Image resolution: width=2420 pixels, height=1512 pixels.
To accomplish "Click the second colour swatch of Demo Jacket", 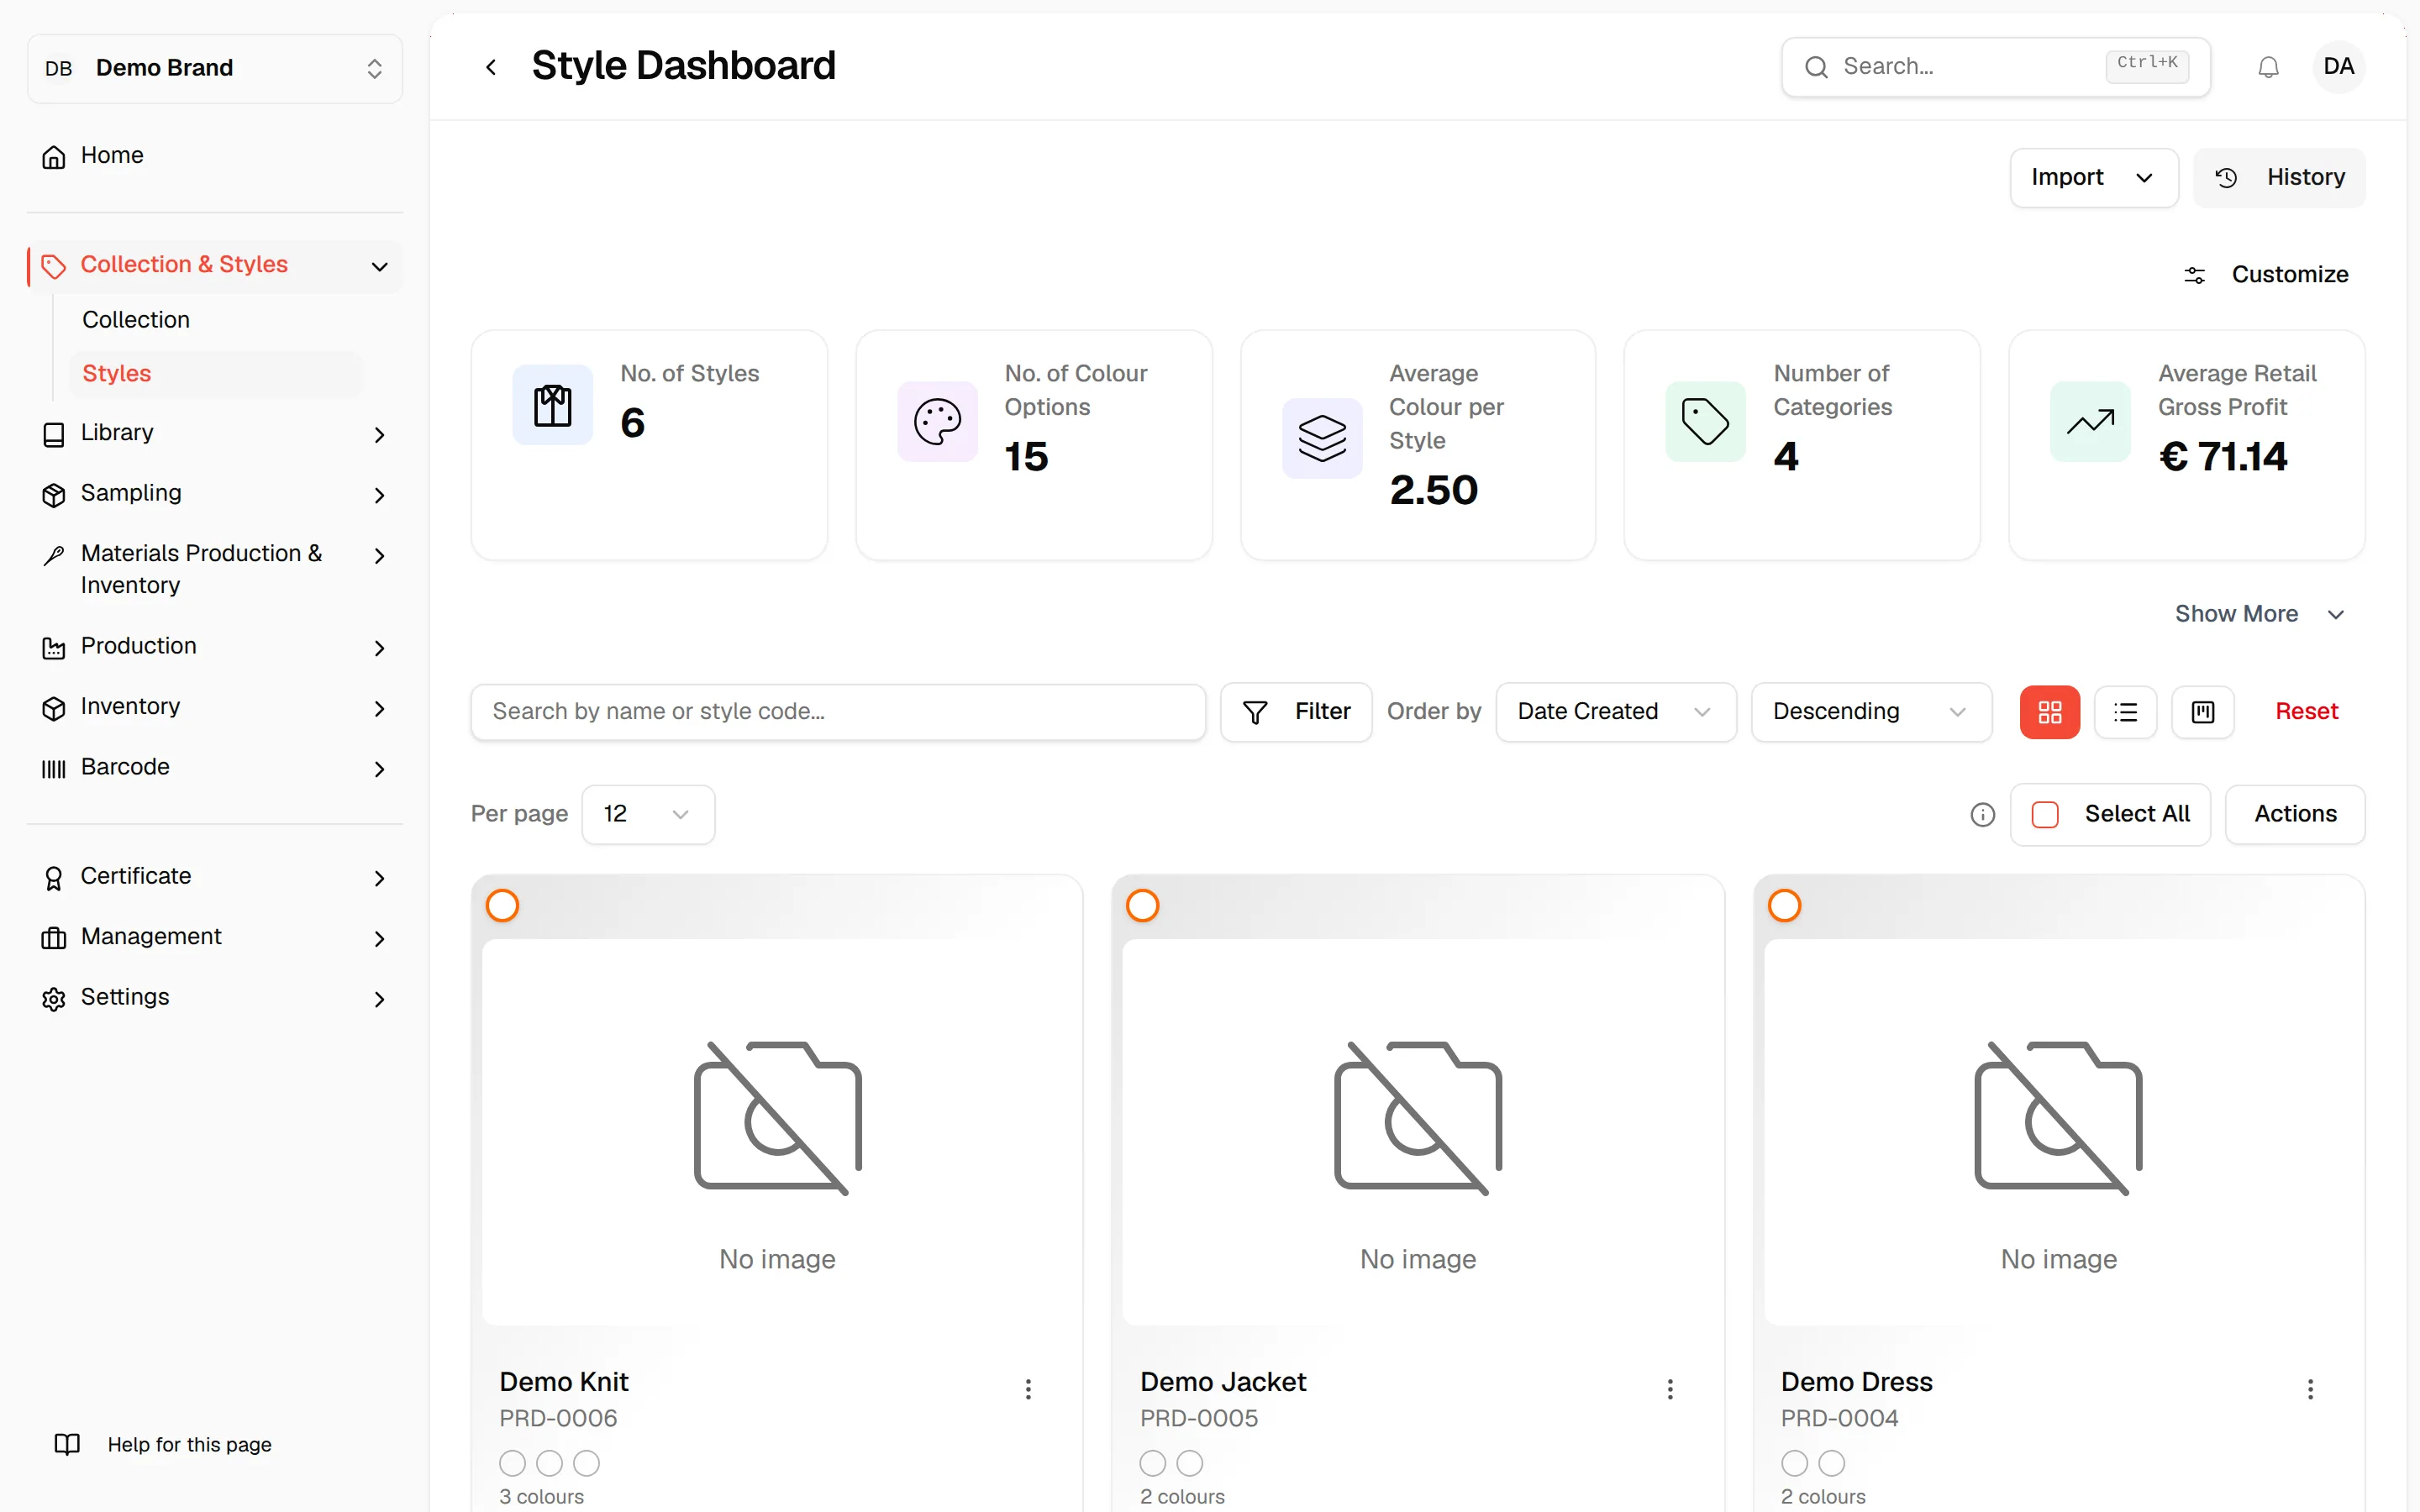I will click(x=1189, y=1463).
